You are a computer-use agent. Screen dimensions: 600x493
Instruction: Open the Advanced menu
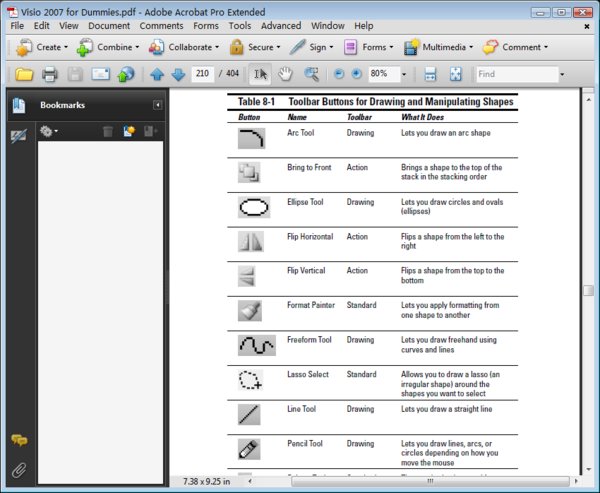point(281,25)
